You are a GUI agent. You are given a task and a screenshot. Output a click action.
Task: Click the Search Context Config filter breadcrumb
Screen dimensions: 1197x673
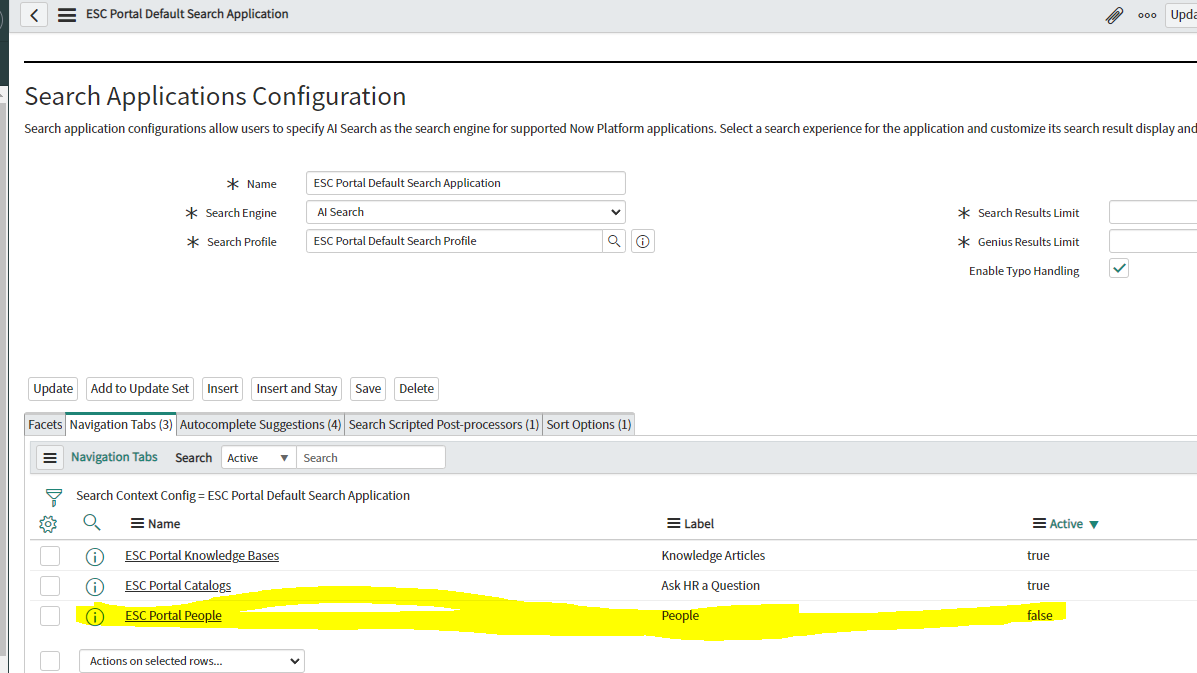pos(243,495)
